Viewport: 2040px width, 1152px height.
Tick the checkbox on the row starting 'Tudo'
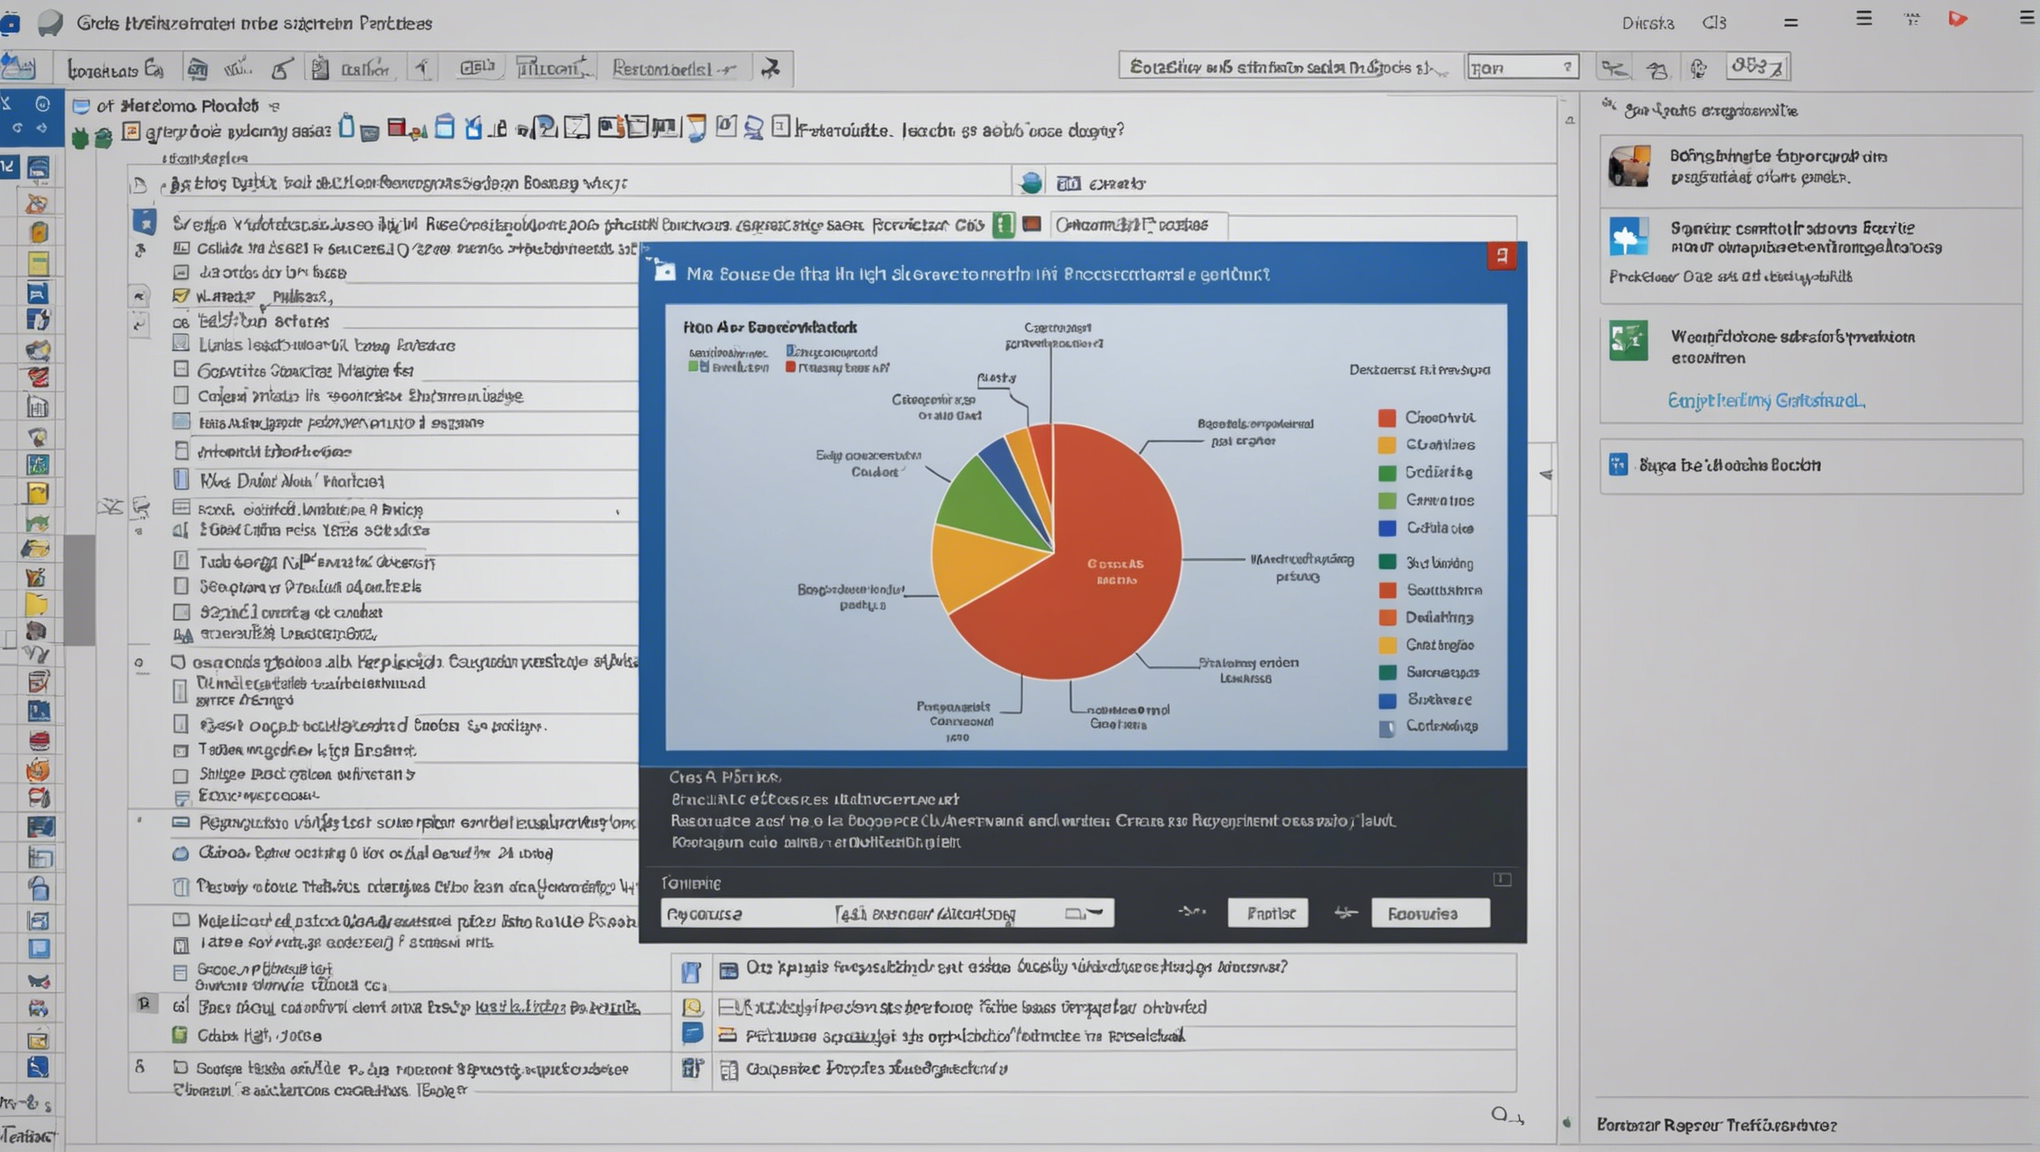181,561
